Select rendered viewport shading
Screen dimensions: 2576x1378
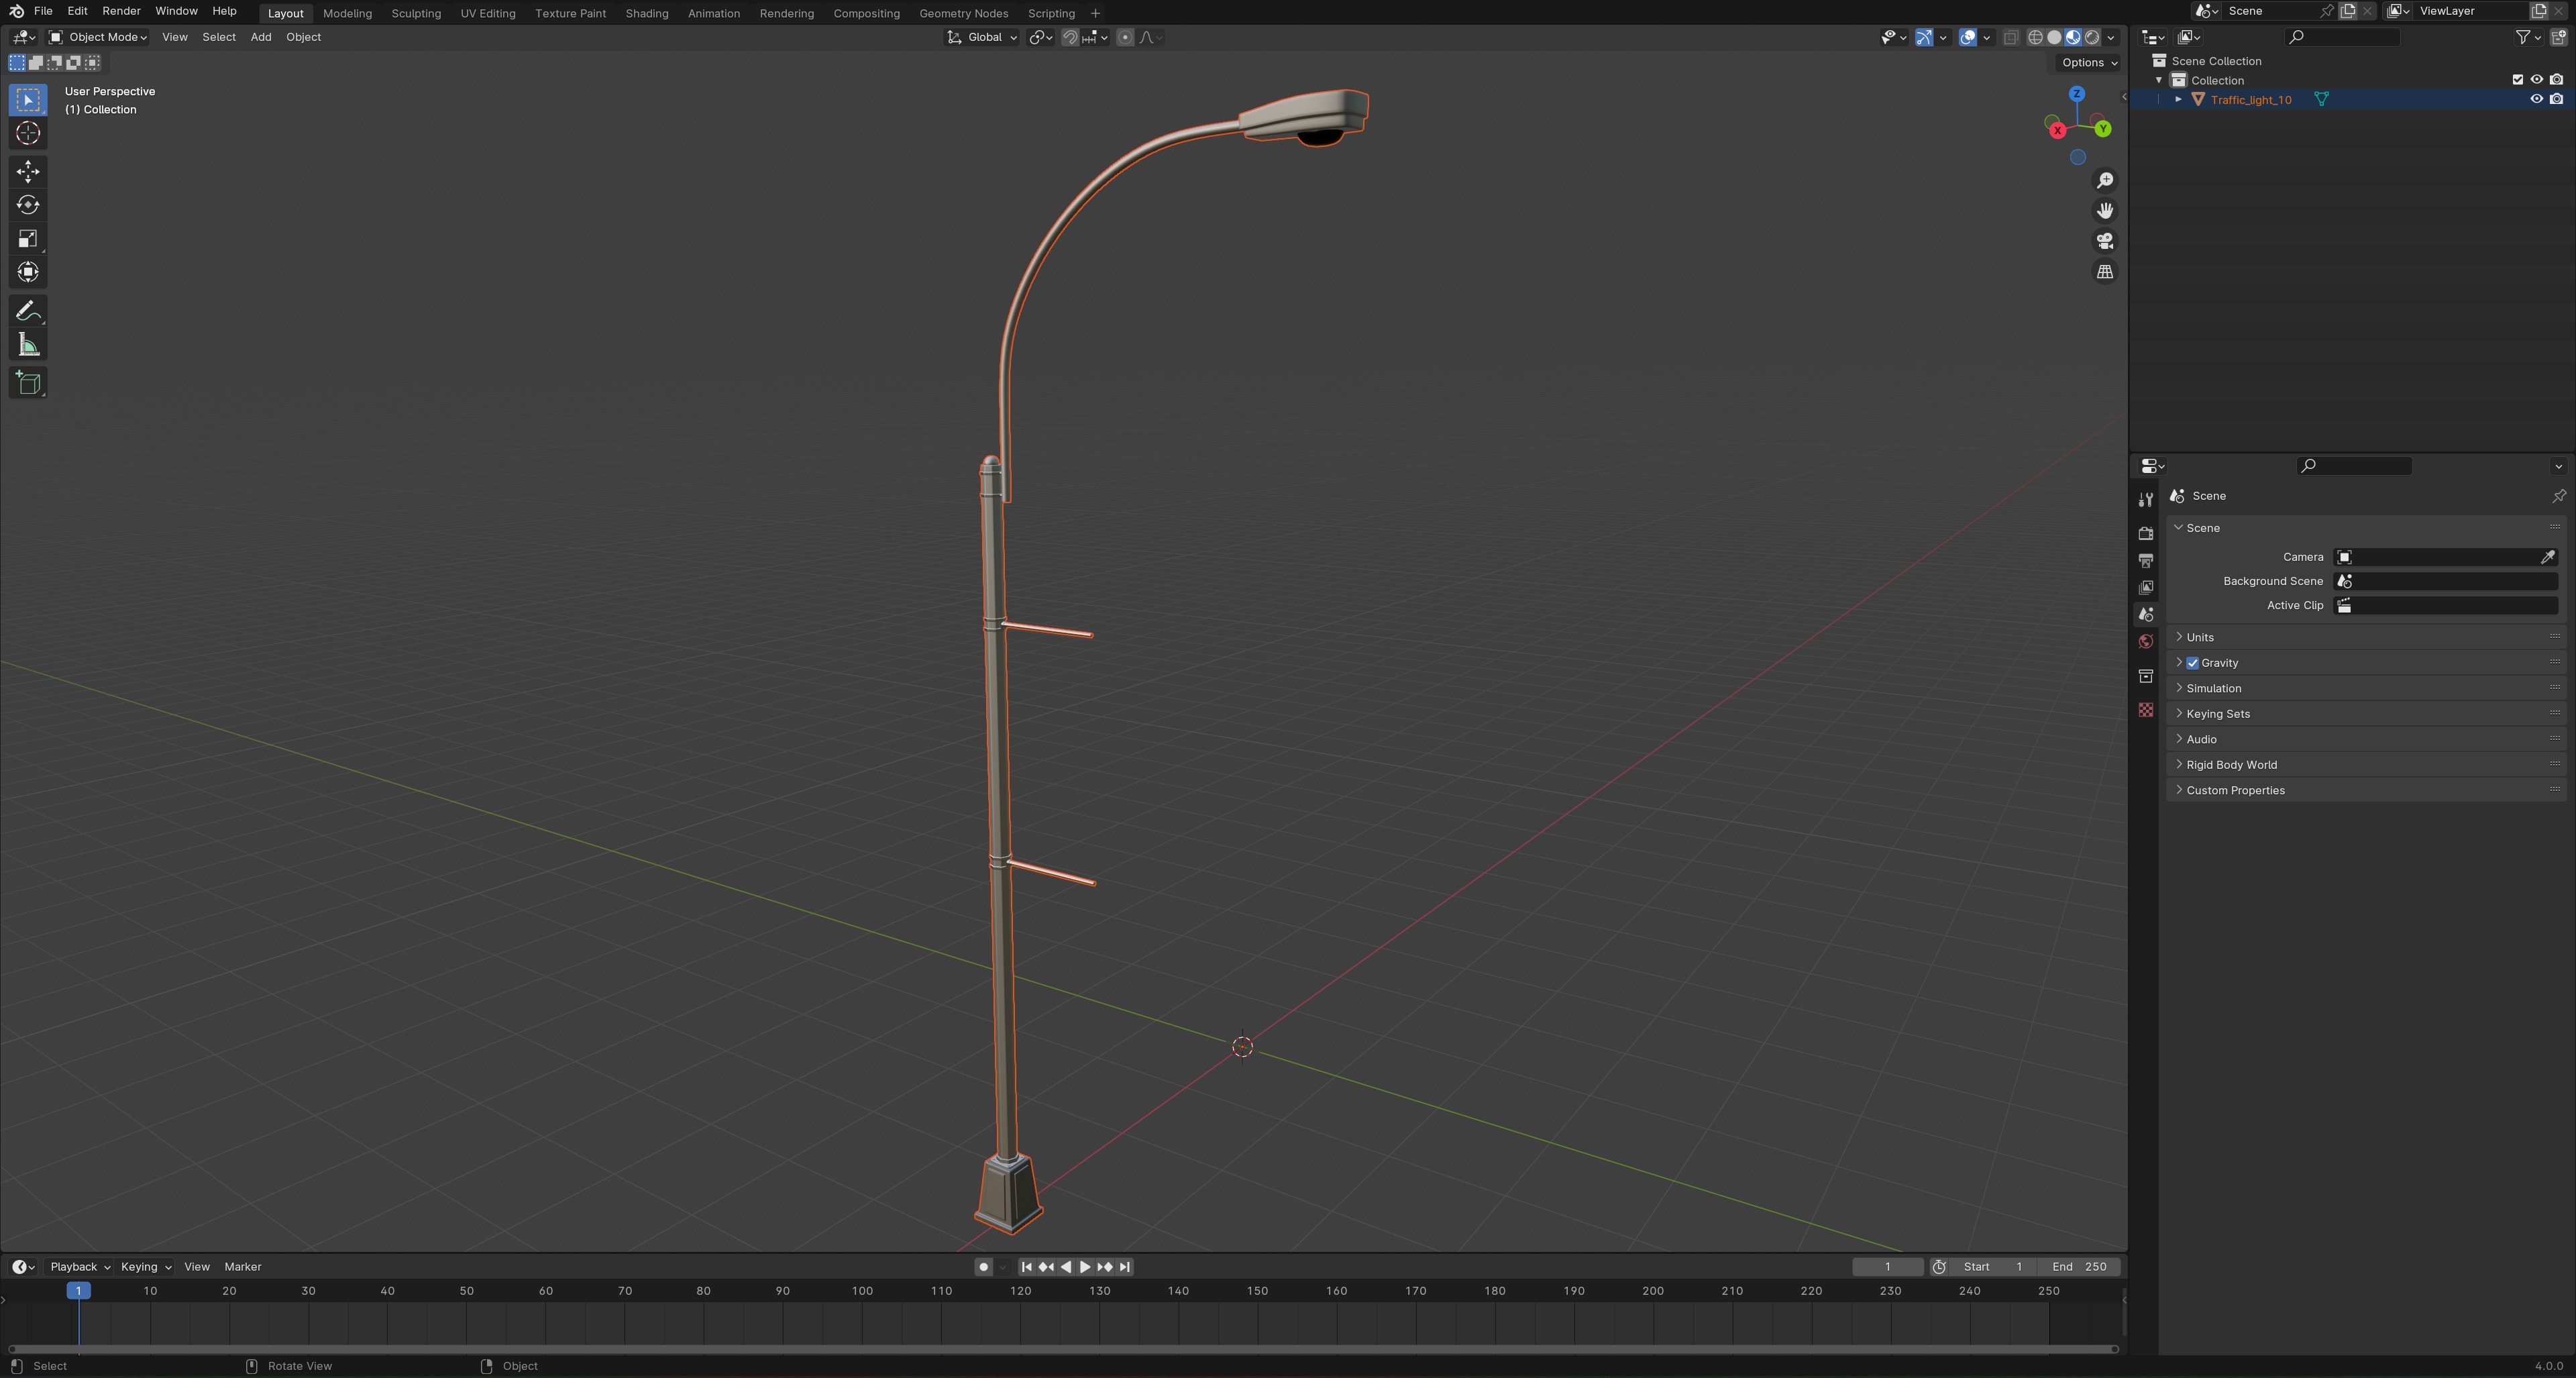[x=2092, y=37]
